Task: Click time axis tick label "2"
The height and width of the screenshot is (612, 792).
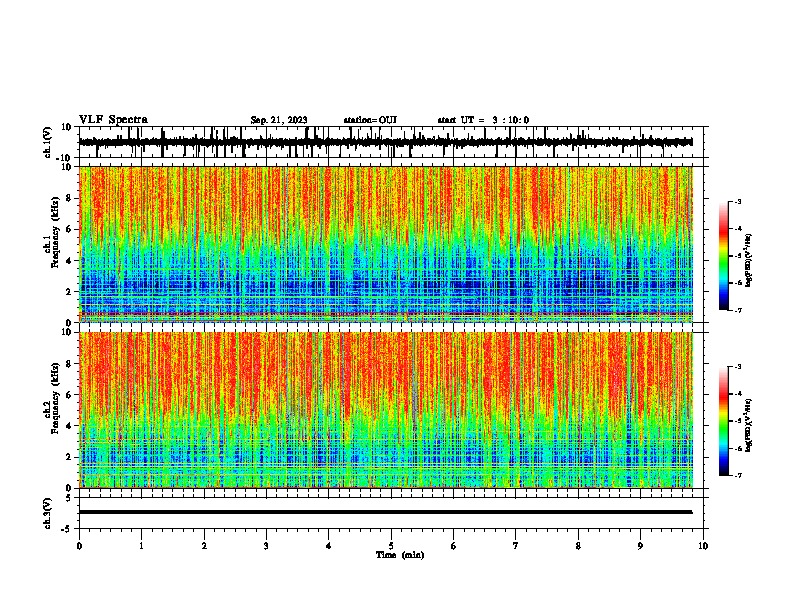Action: pyautogui.click(x=204, y=546)
